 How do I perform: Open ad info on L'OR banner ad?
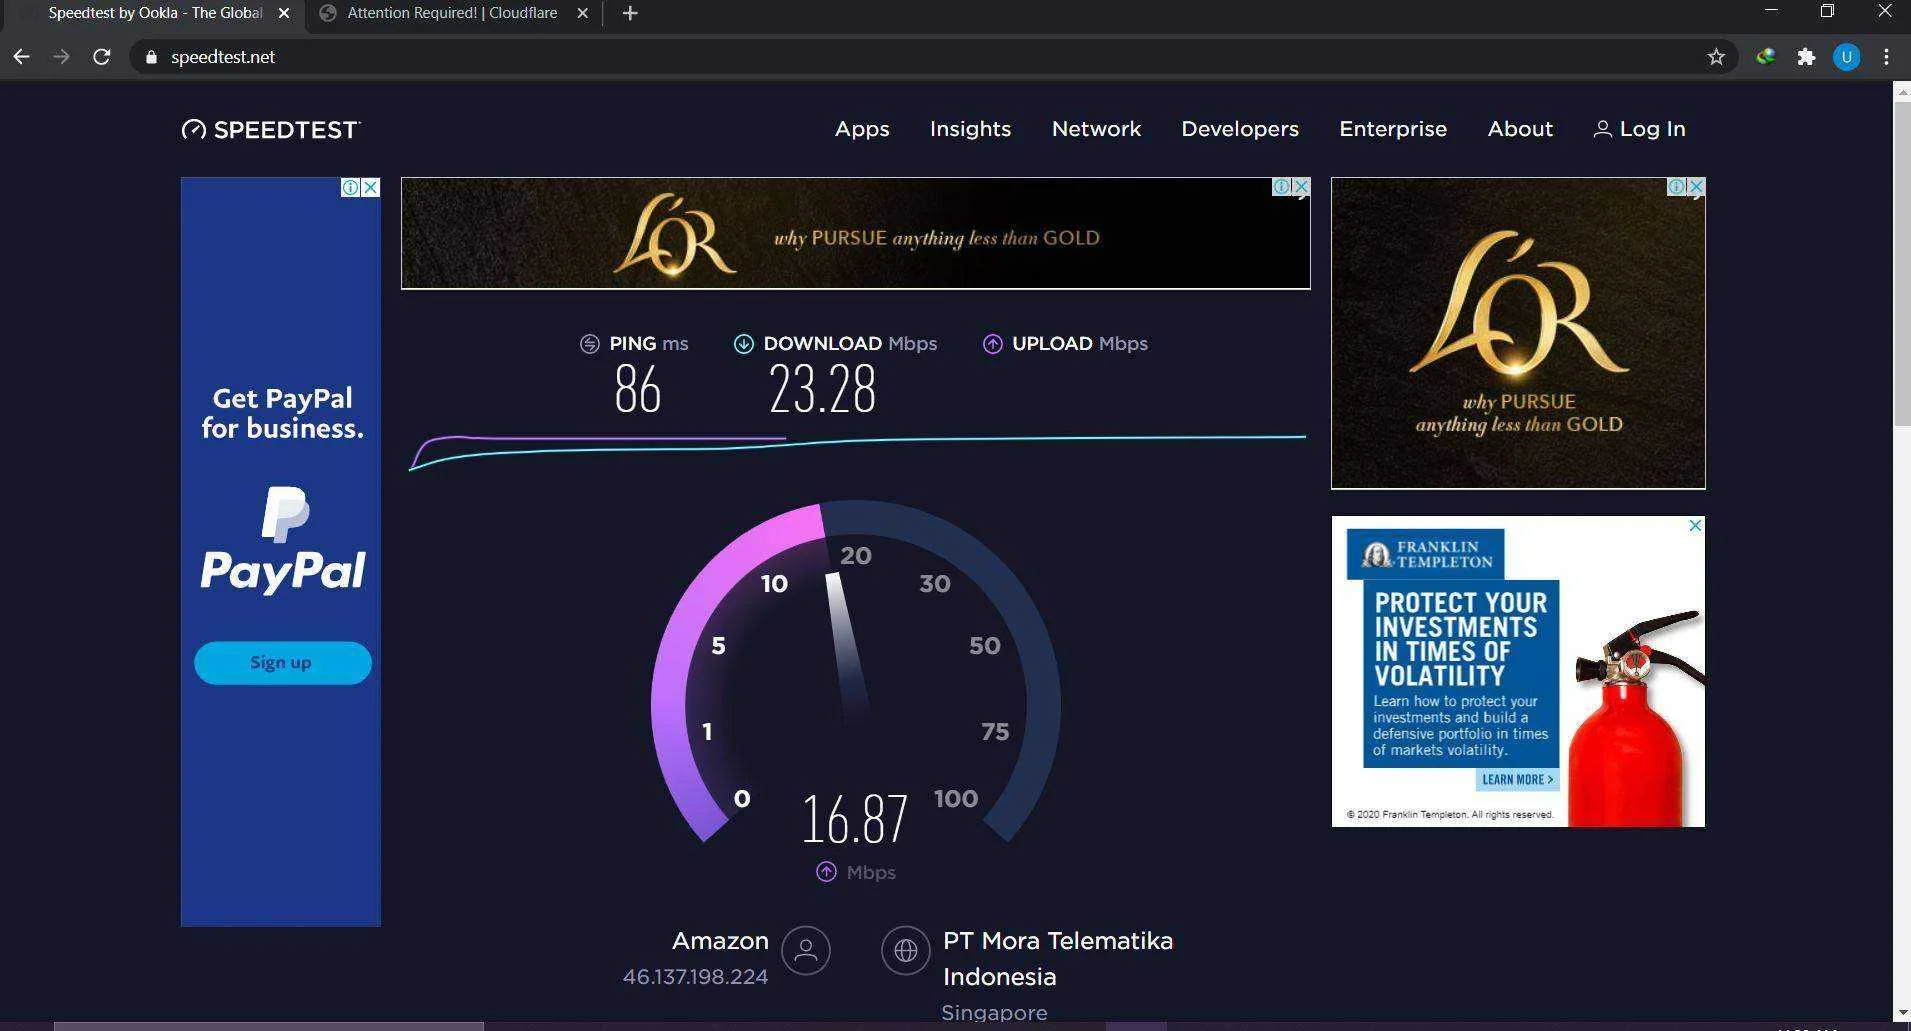pyautogui.click(x=1281, y=187)
